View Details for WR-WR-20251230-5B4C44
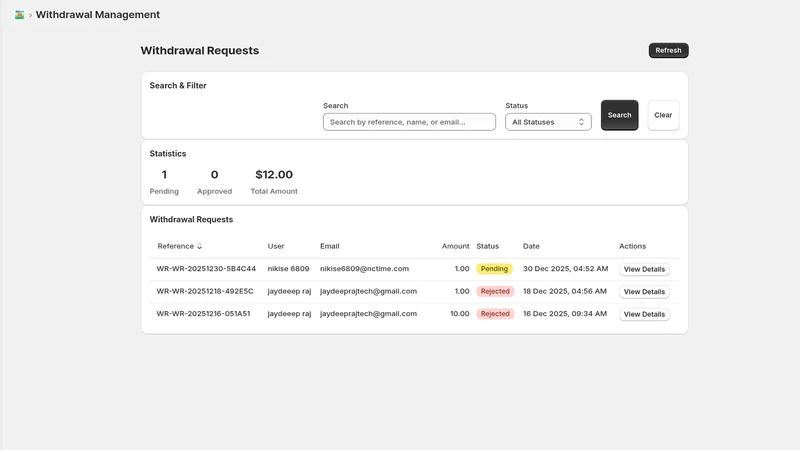The image size is (800, 450). 644,269
